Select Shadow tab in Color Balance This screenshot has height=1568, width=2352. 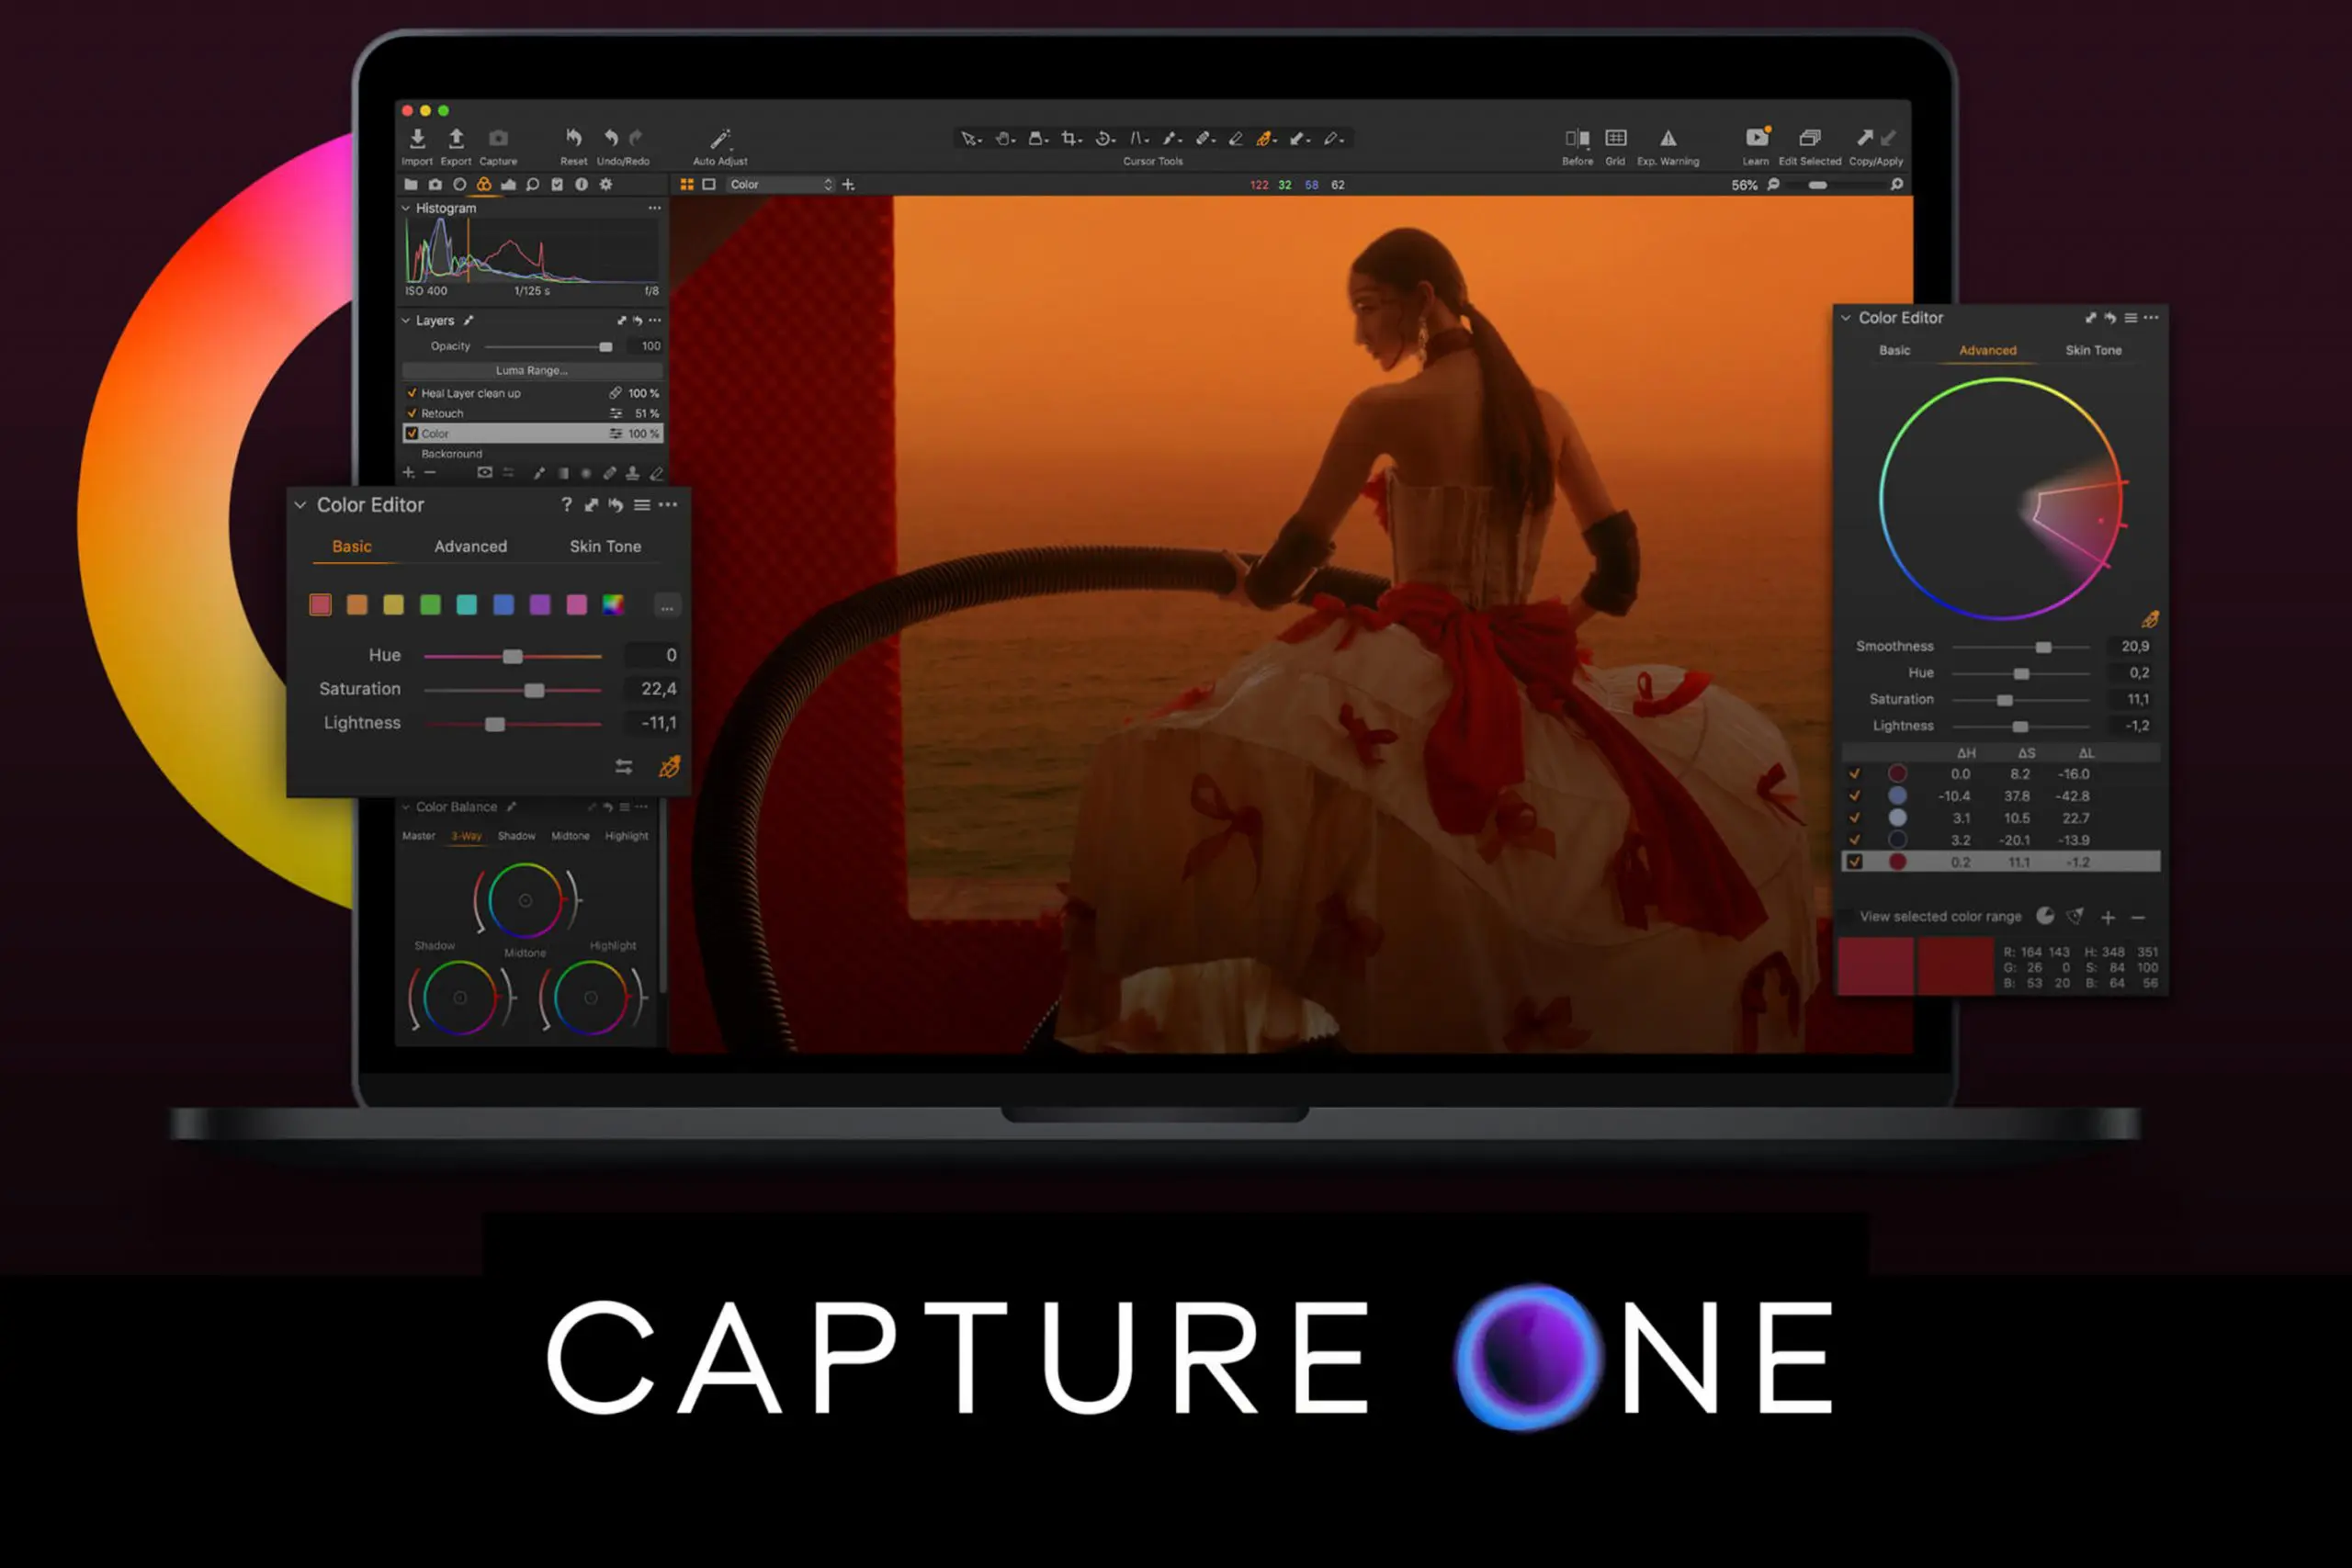coord(516,836)
